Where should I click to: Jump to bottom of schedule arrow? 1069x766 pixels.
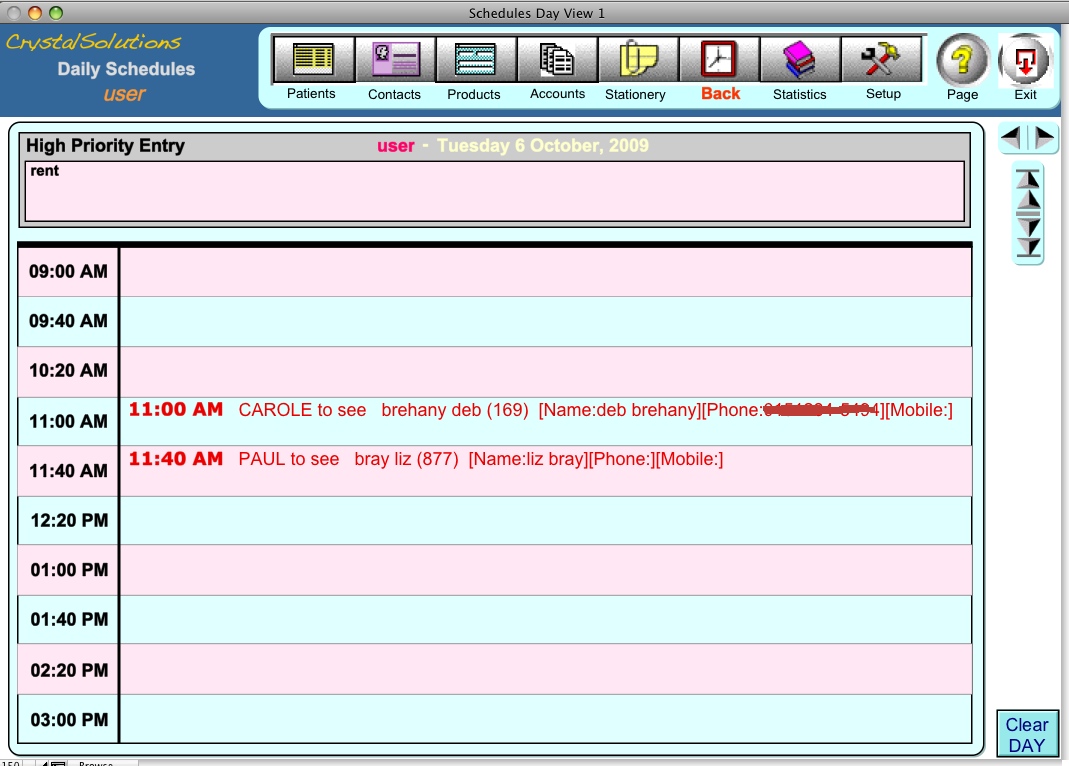[1028, 248]
